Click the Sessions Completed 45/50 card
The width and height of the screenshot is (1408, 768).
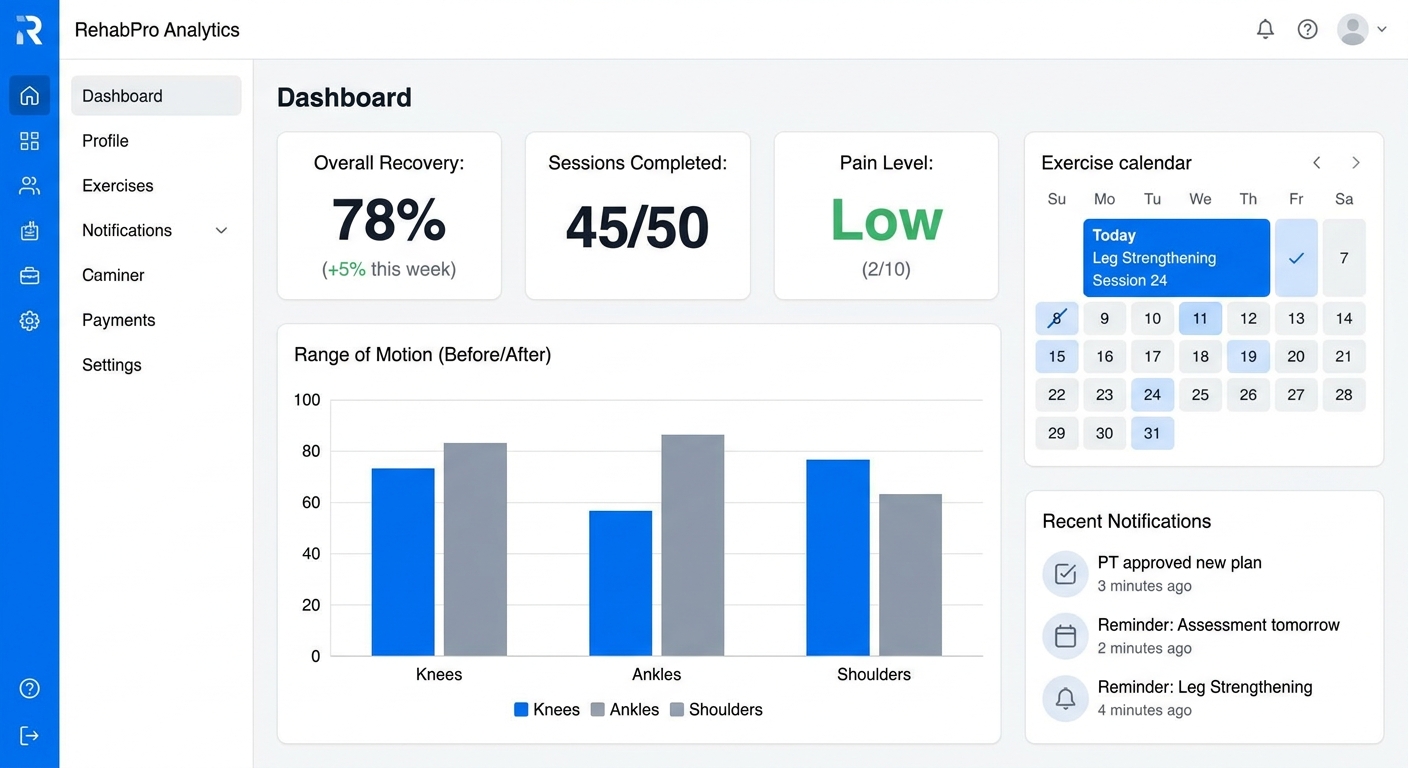[x=638, y=216]
